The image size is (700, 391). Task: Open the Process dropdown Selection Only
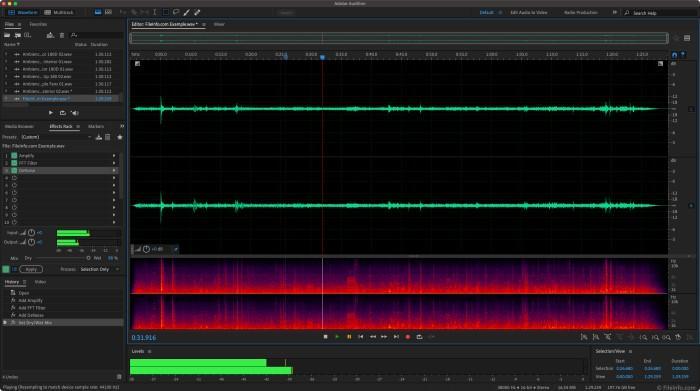99,269
